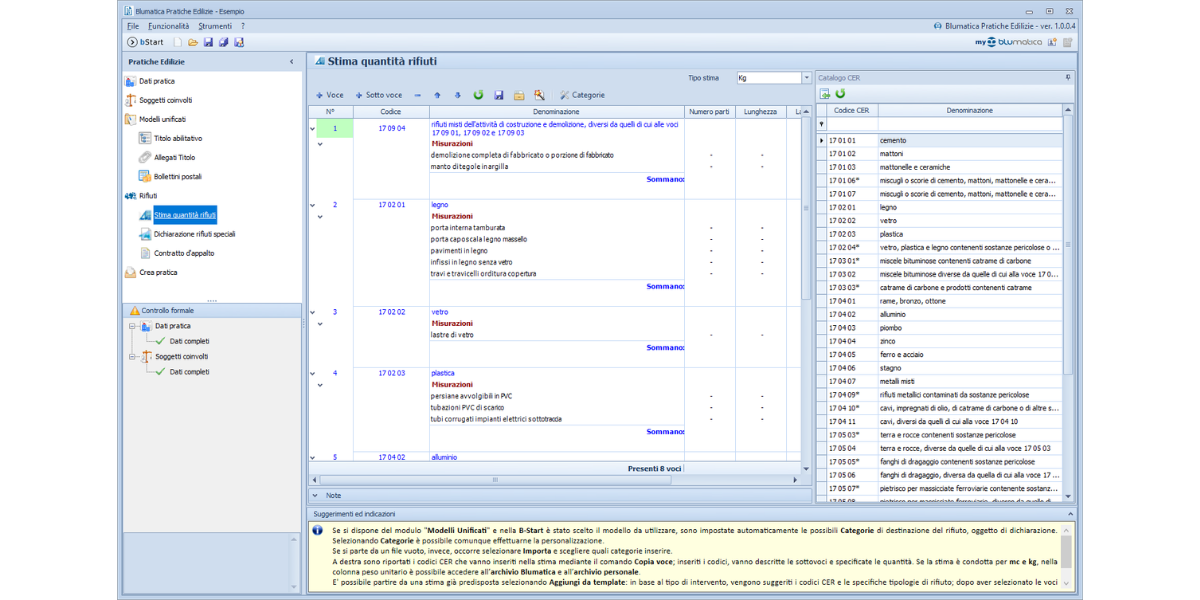This screenshot has height=600, width=1200.
Task: Click the Categorie button
Action: (582, 95)
